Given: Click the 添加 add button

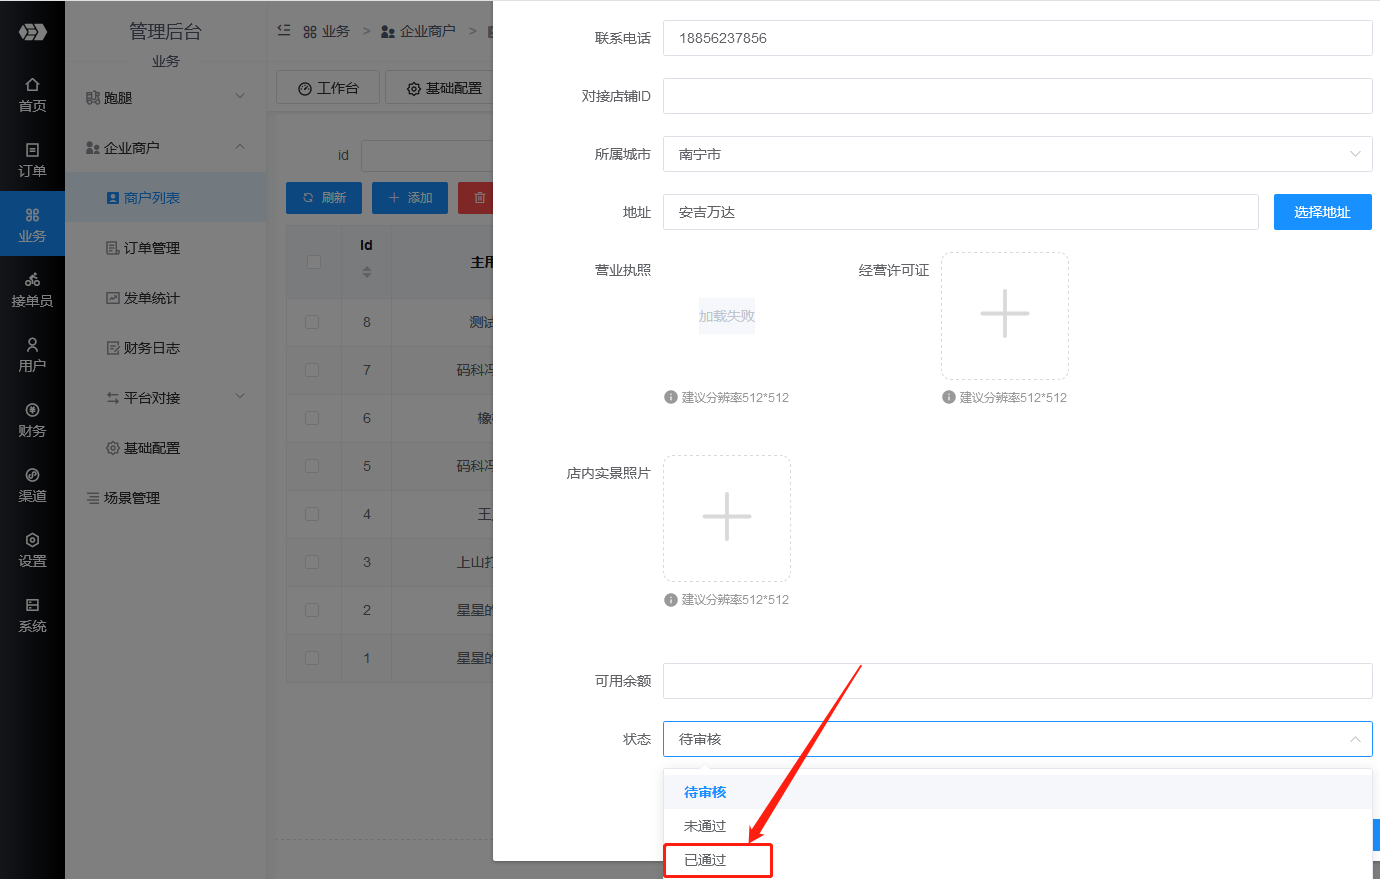Looking at the screenshot, I should coord(410,198).
